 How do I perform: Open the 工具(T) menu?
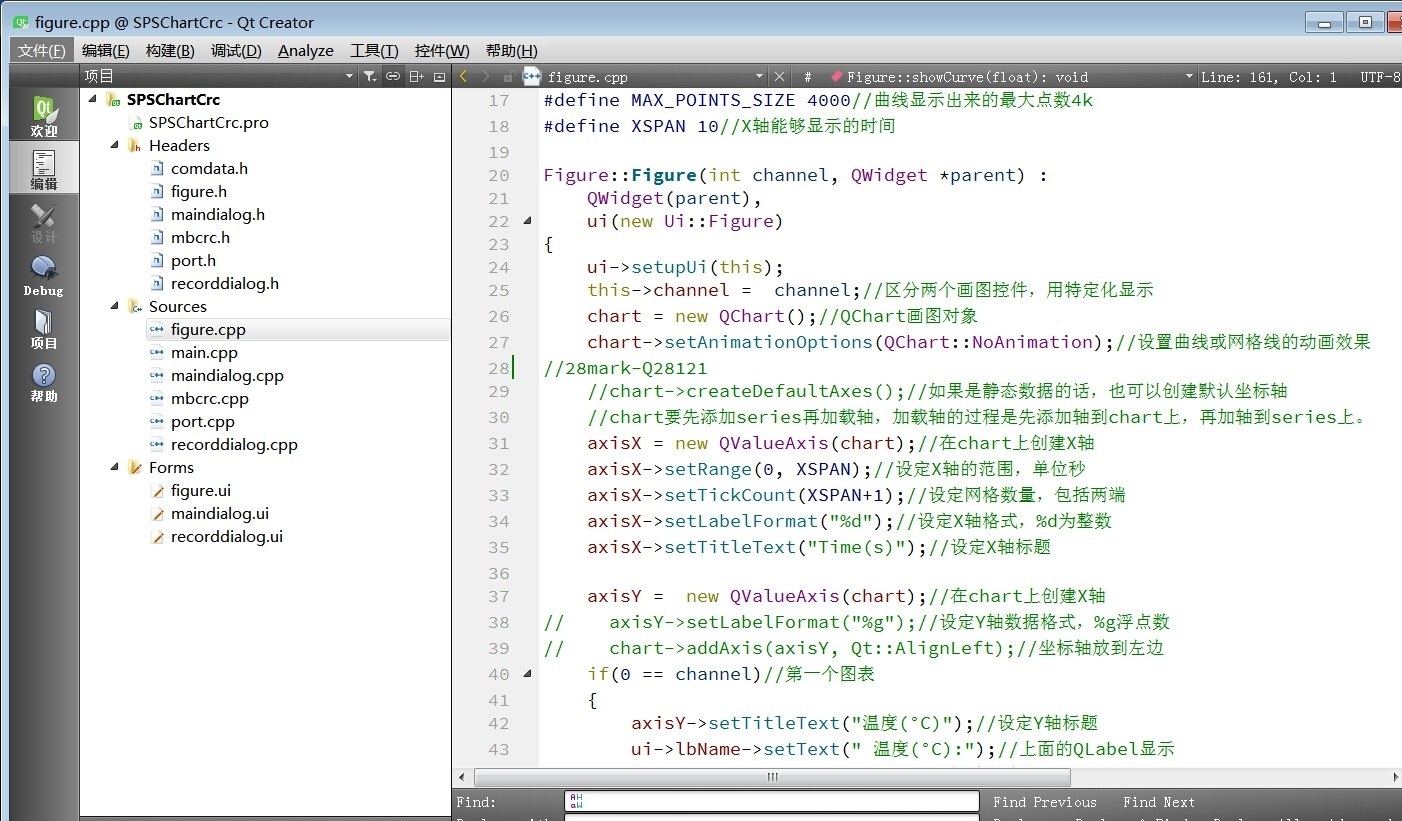click(x=374, y=50)
